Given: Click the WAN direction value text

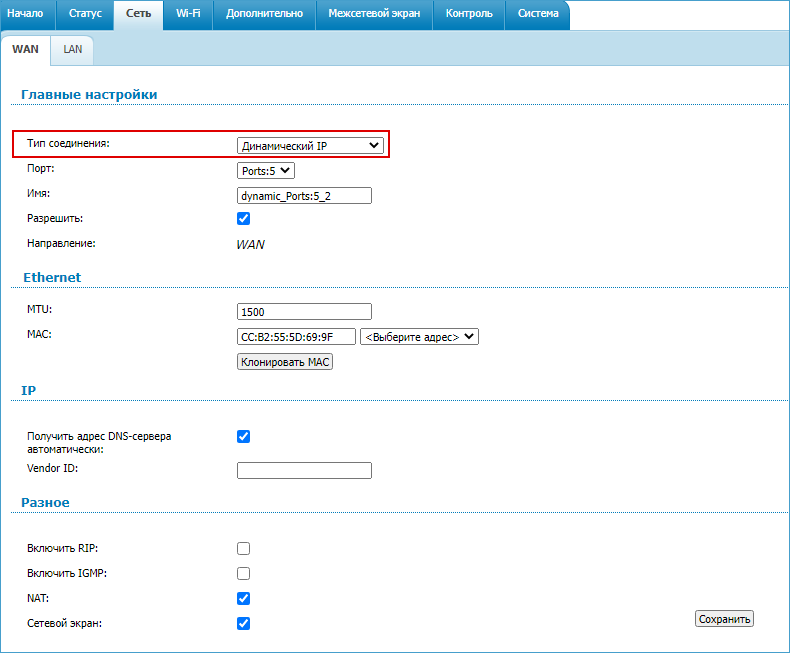Looking at the screenshot, I should 250,244.
